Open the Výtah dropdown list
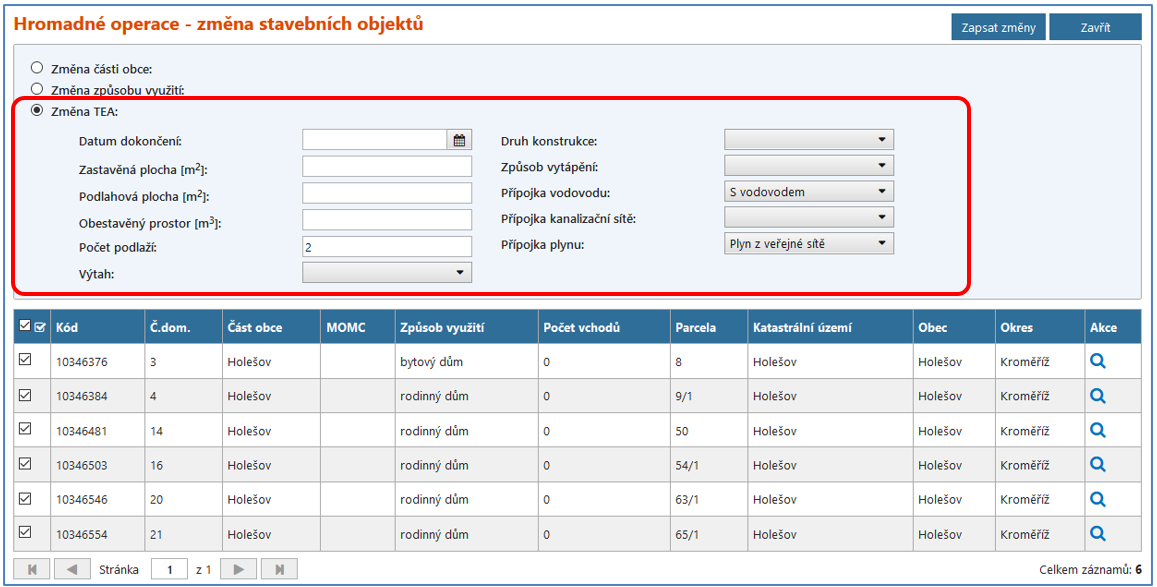 click(x=386, y=272)
